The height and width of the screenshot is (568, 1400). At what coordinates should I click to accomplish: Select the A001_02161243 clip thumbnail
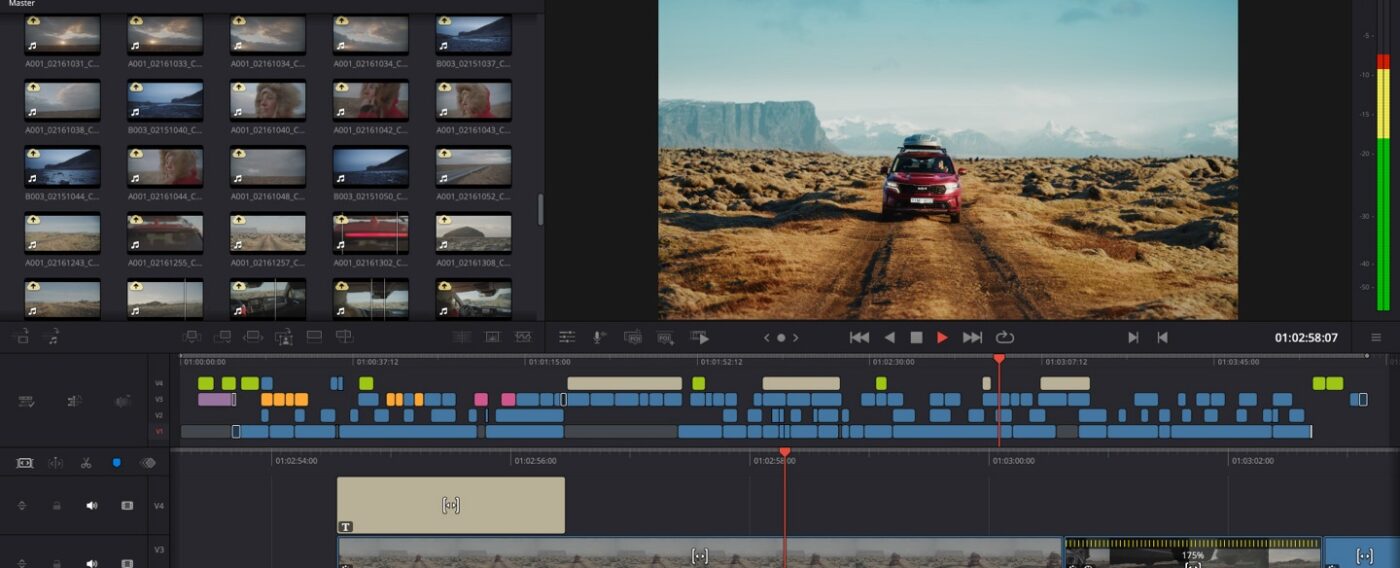pos(62,233)
